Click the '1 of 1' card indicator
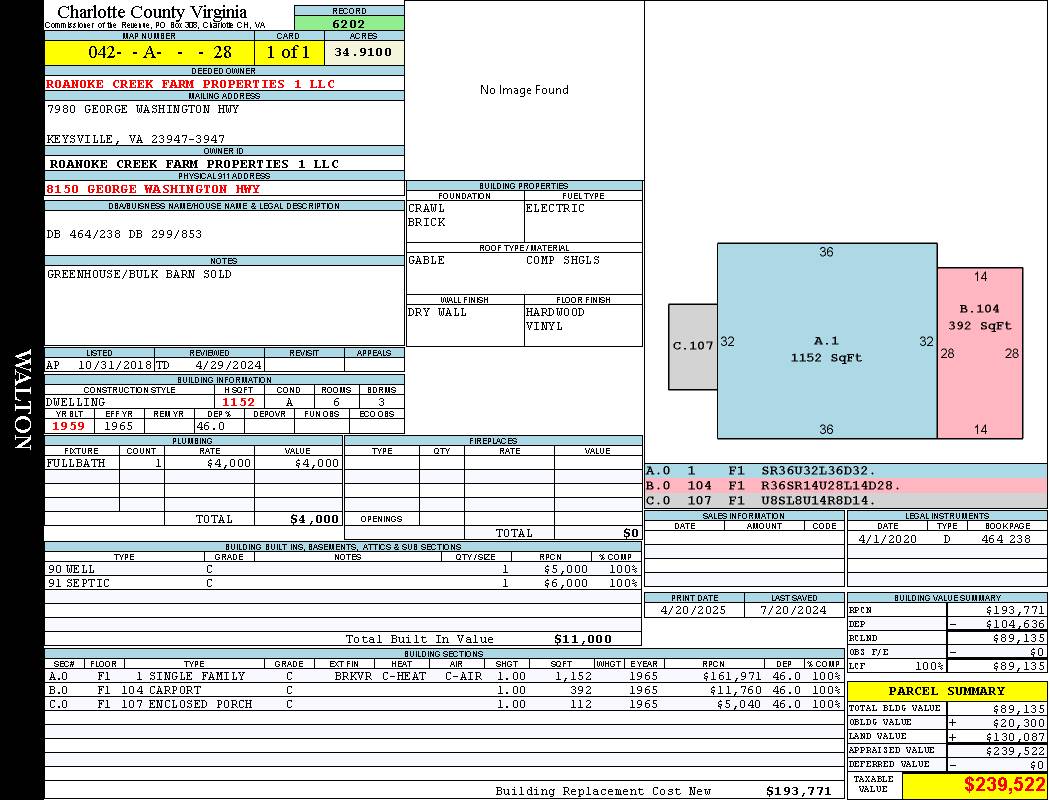Image resolution: width=1050 pixels, height=800 pixels. click(x=288, y=52)
